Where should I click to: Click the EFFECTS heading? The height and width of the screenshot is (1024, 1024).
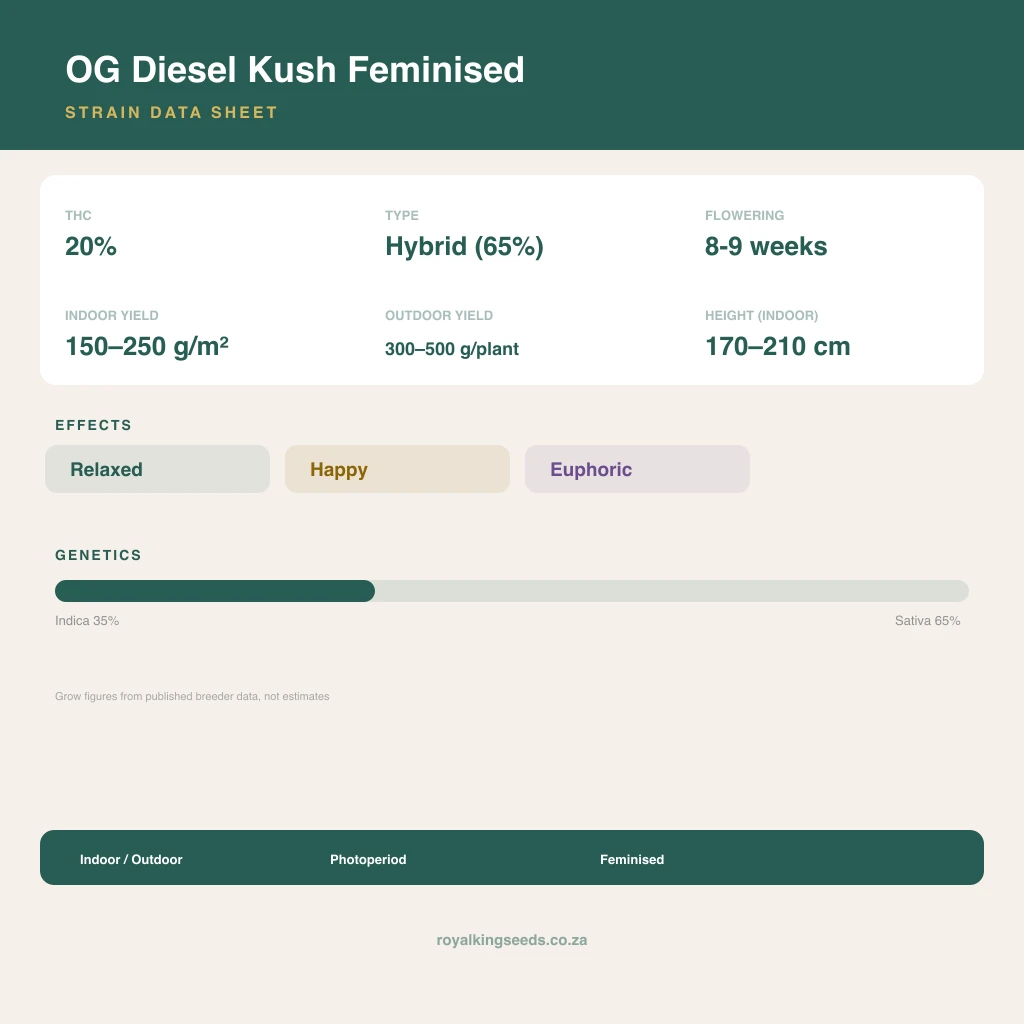(x=93, y=425)
